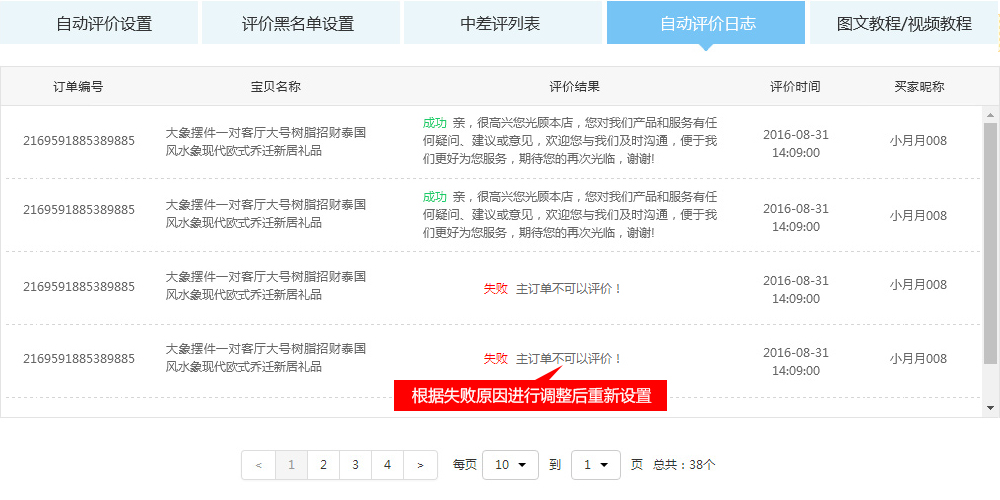Viewport: 1000px width, 500px height.
Task: Click third row message 主订单不可以评价！
Action: (x=569, y=288)
